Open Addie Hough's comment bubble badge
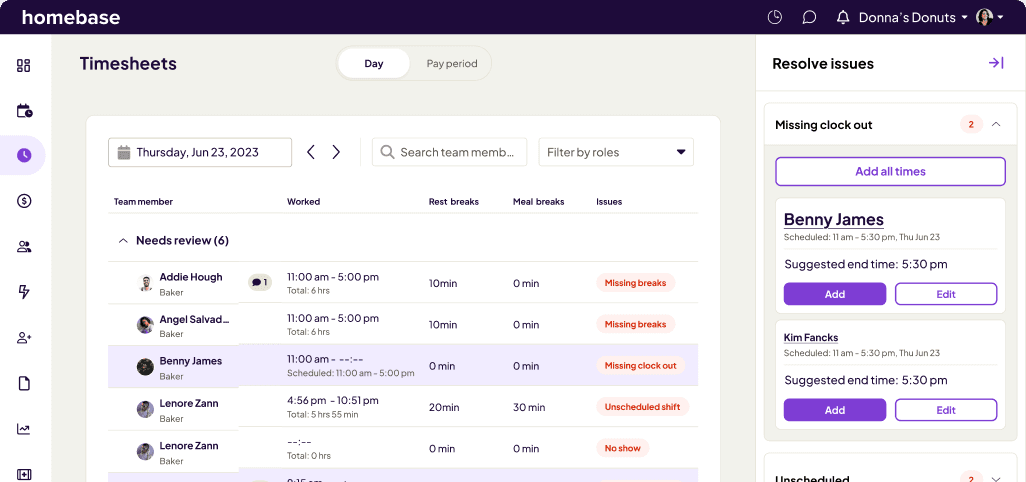The width and height of the screenshot is (1026, 482). point(260,283)
